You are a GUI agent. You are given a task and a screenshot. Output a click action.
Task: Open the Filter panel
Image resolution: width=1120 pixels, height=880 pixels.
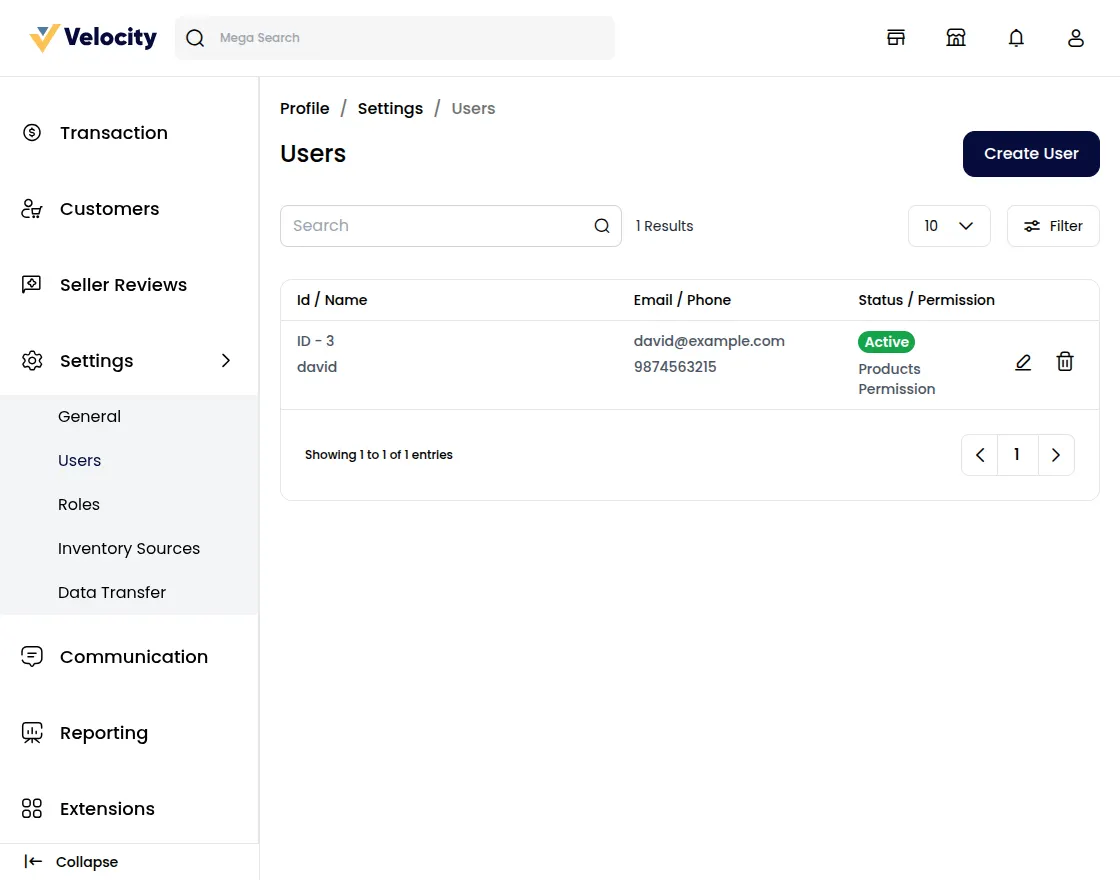pos(1053,226)
